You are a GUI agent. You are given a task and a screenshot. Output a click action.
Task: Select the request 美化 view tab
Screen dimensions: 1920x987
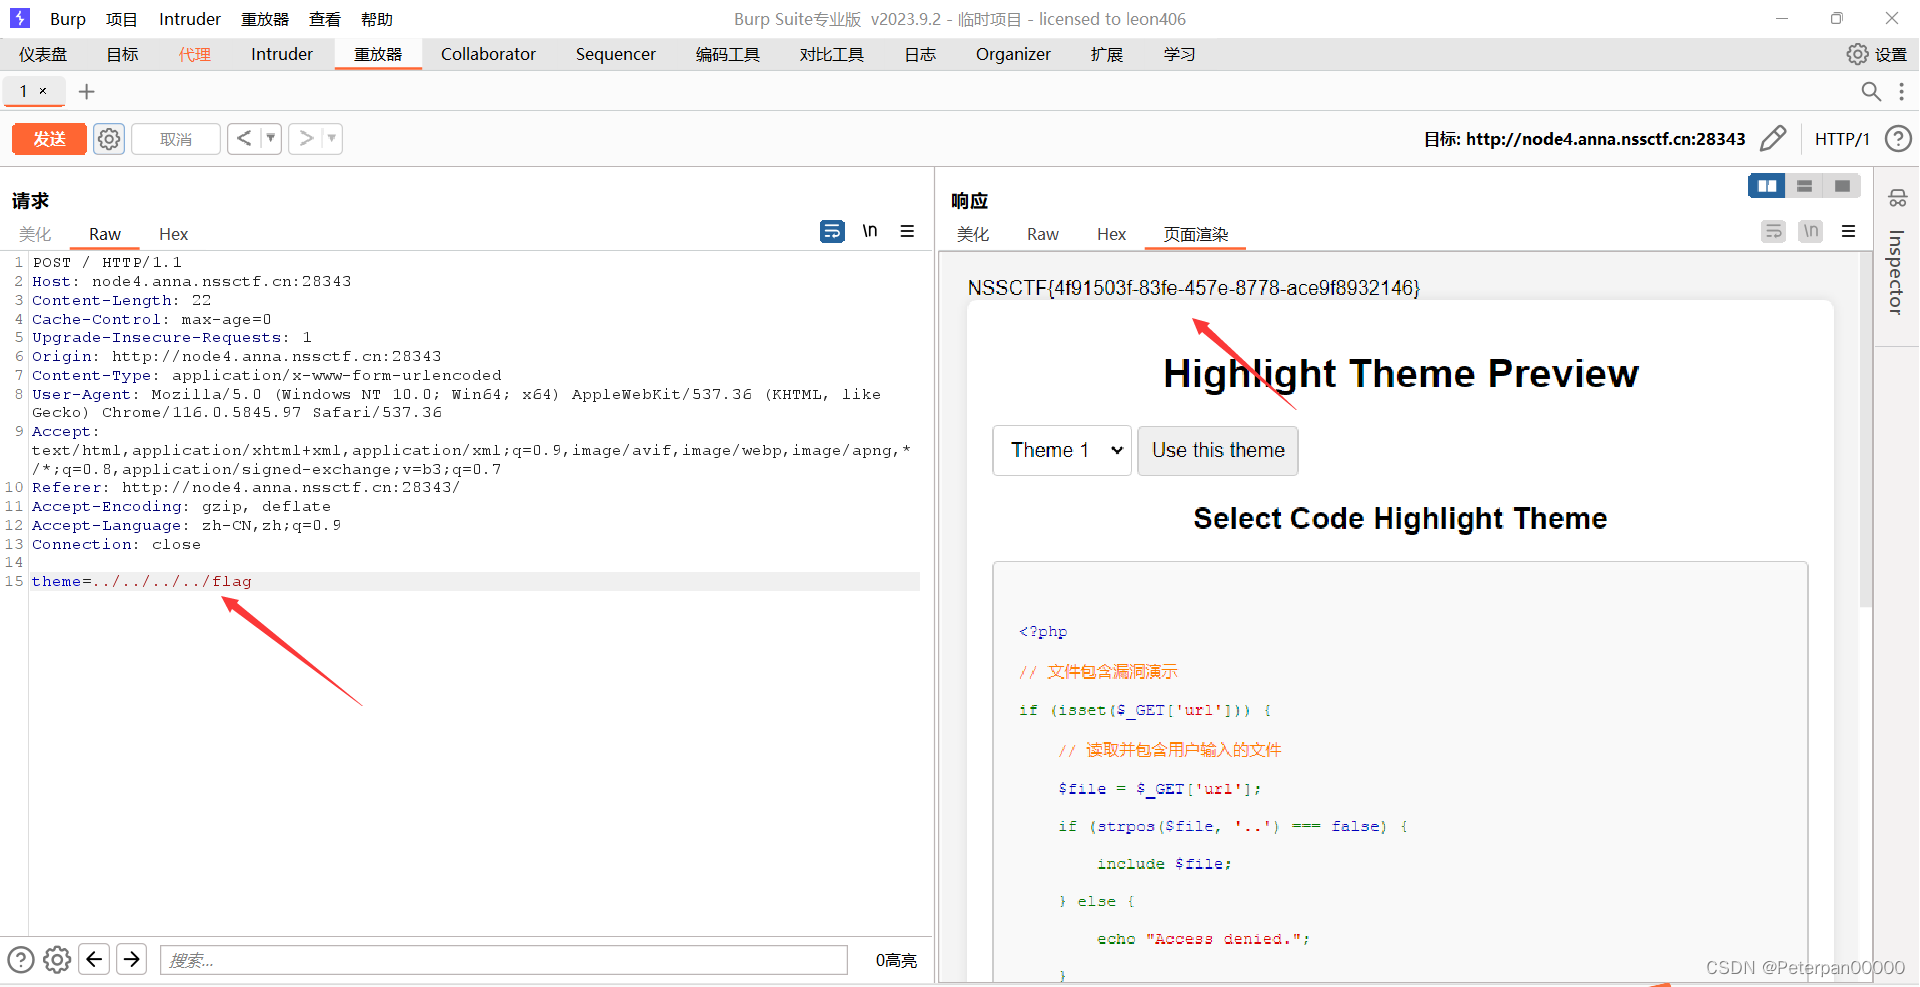(x=35, y=234)
